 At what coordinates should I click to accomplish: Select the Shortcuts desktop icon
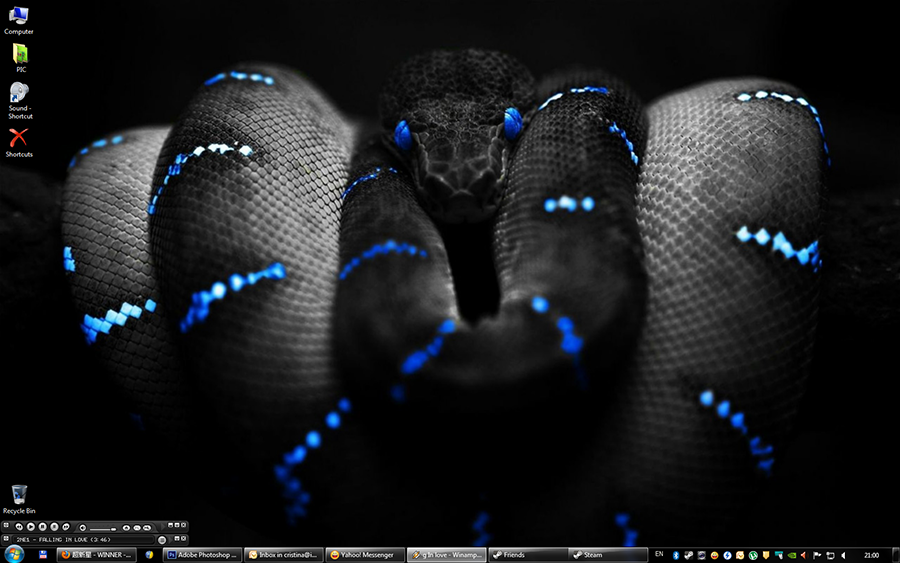click(x=19, y=142)
